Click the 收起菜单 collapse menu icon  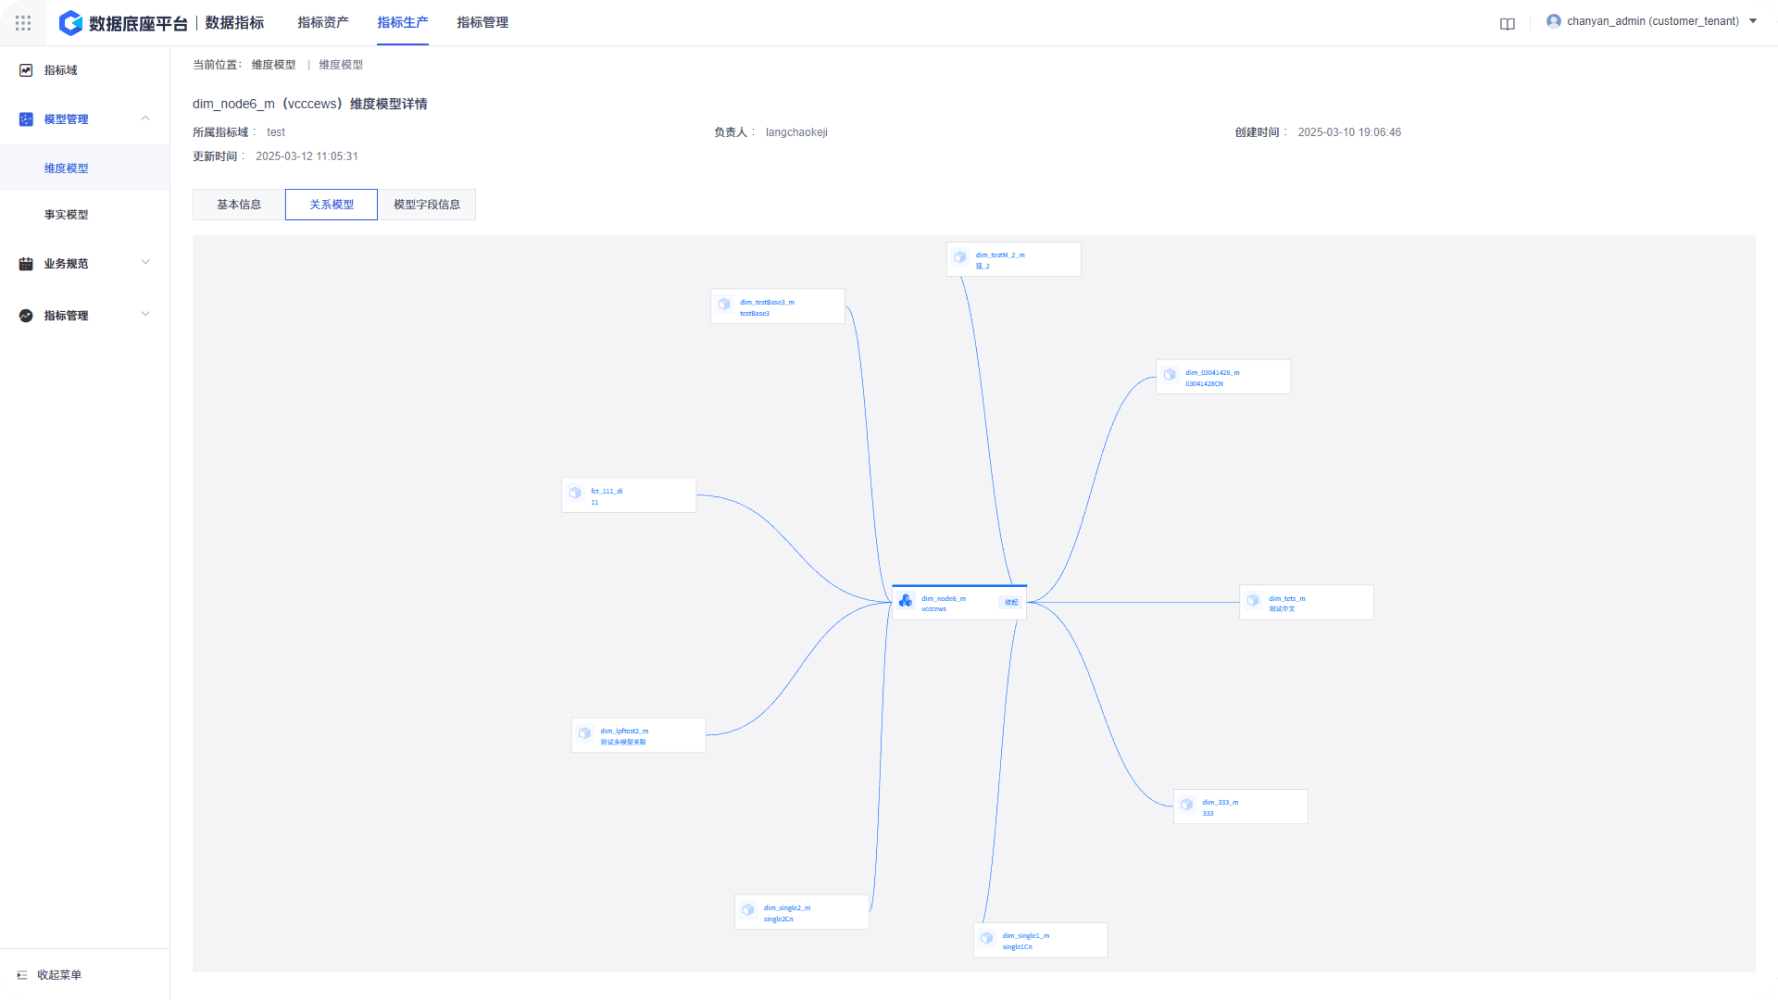pos(22,975)
